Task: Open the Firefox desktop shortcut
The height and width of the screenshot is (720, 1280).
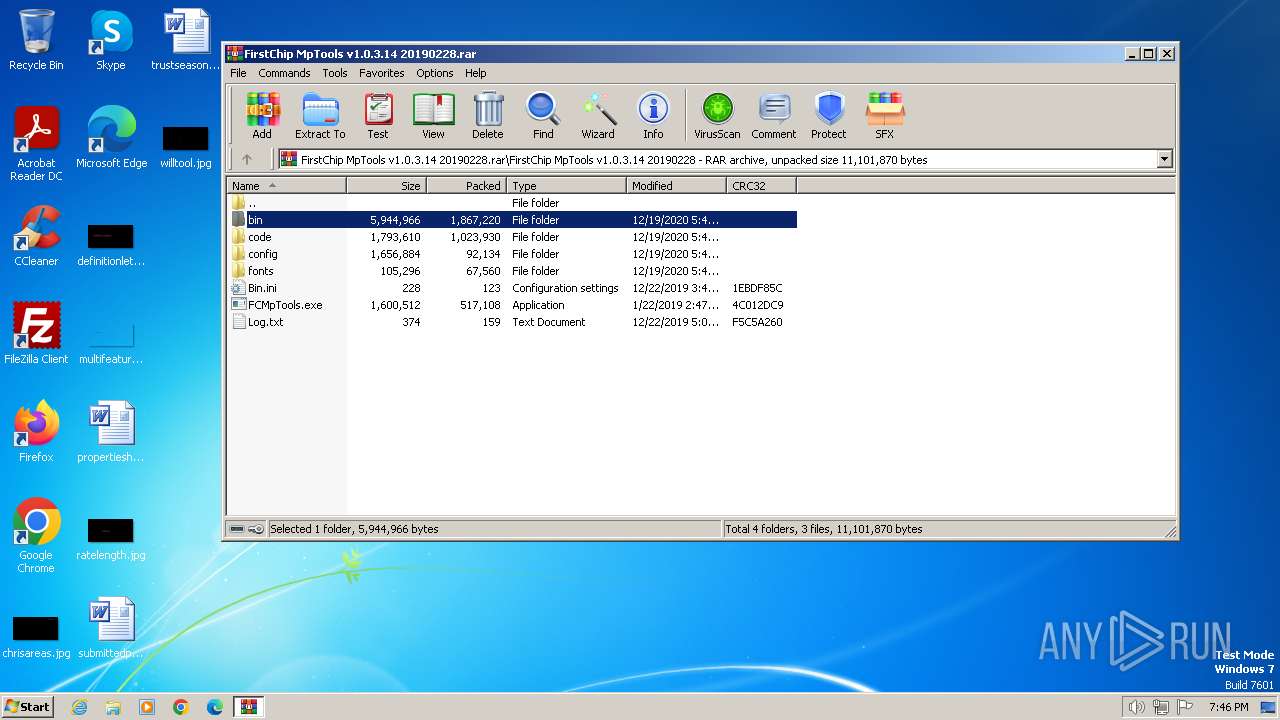Action: [x=36, y=432]
